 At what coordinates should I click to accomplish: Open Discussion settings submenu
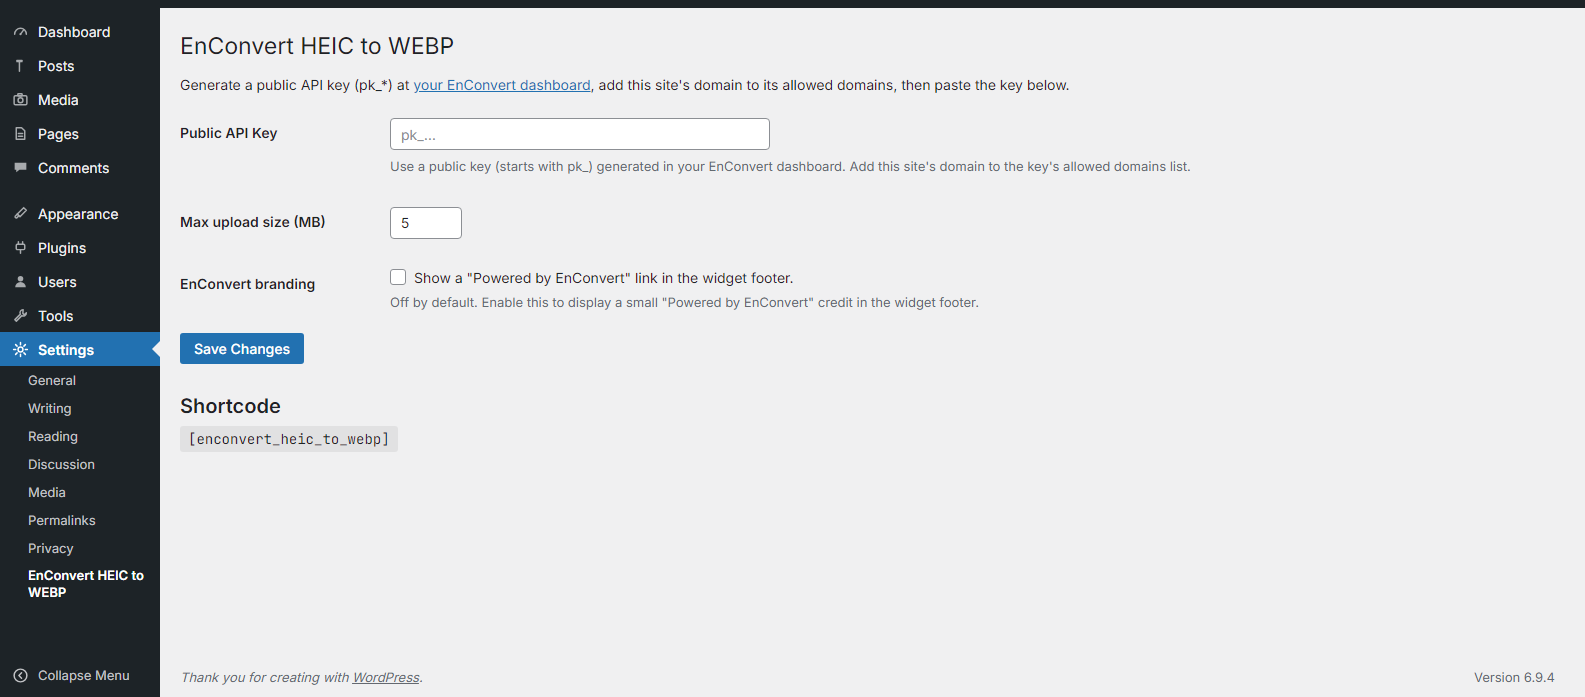61,465
